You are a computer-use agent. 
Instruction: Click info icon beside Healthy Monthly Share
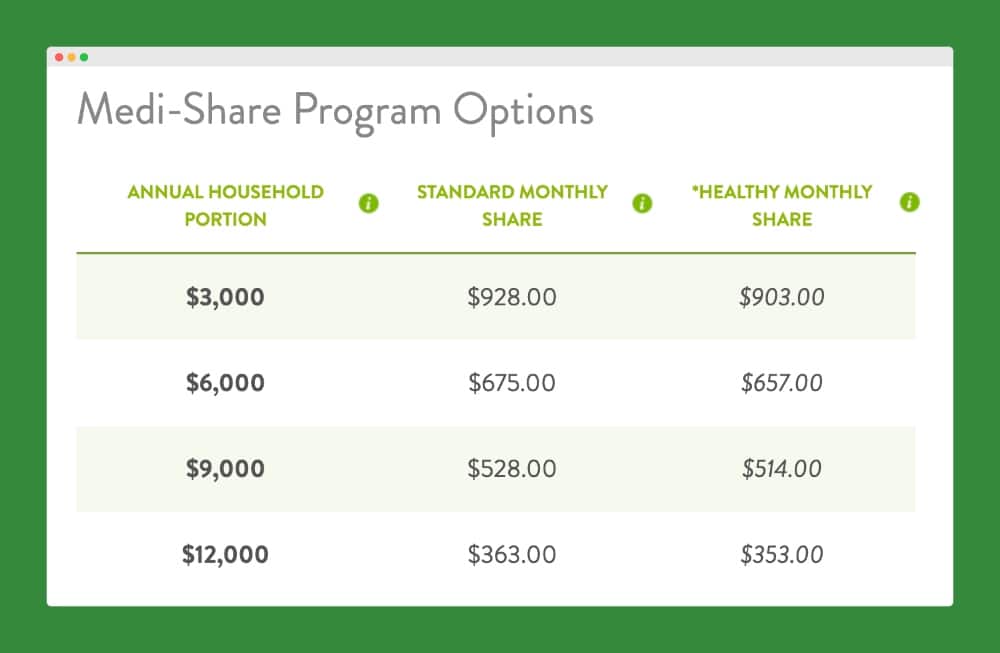(909, 203)
